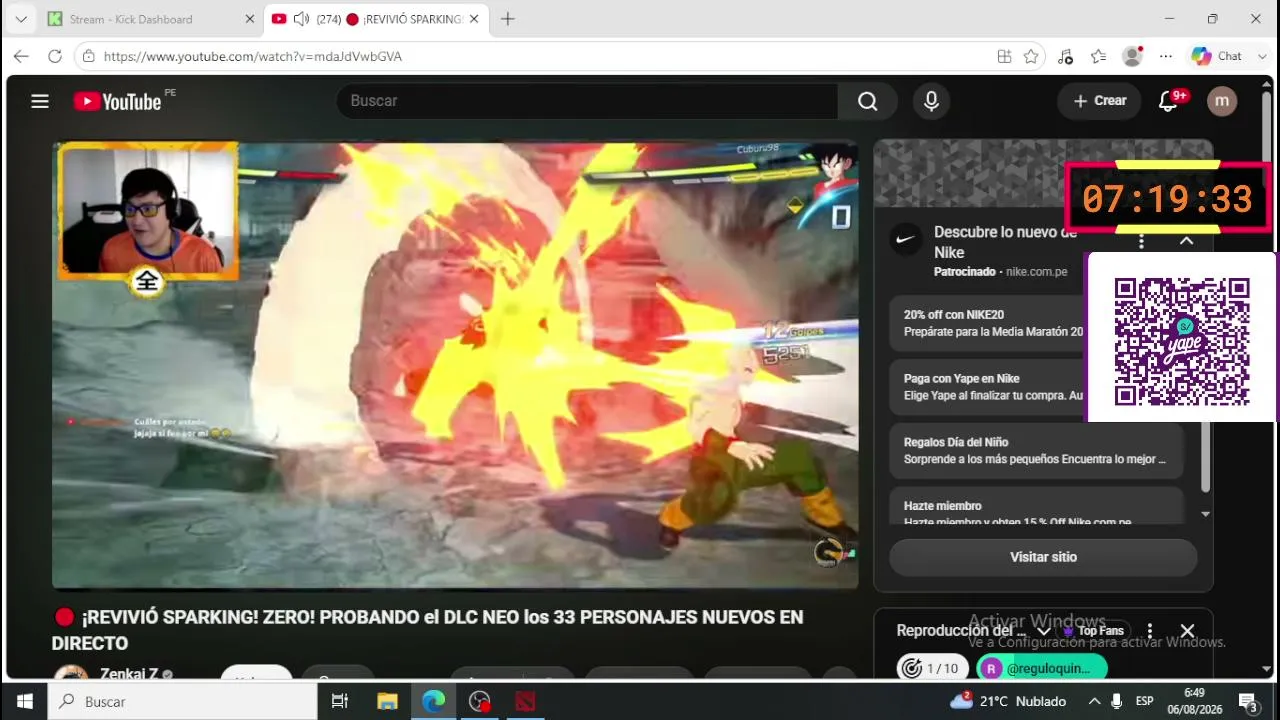Show hidden system tray icons

1094,701
